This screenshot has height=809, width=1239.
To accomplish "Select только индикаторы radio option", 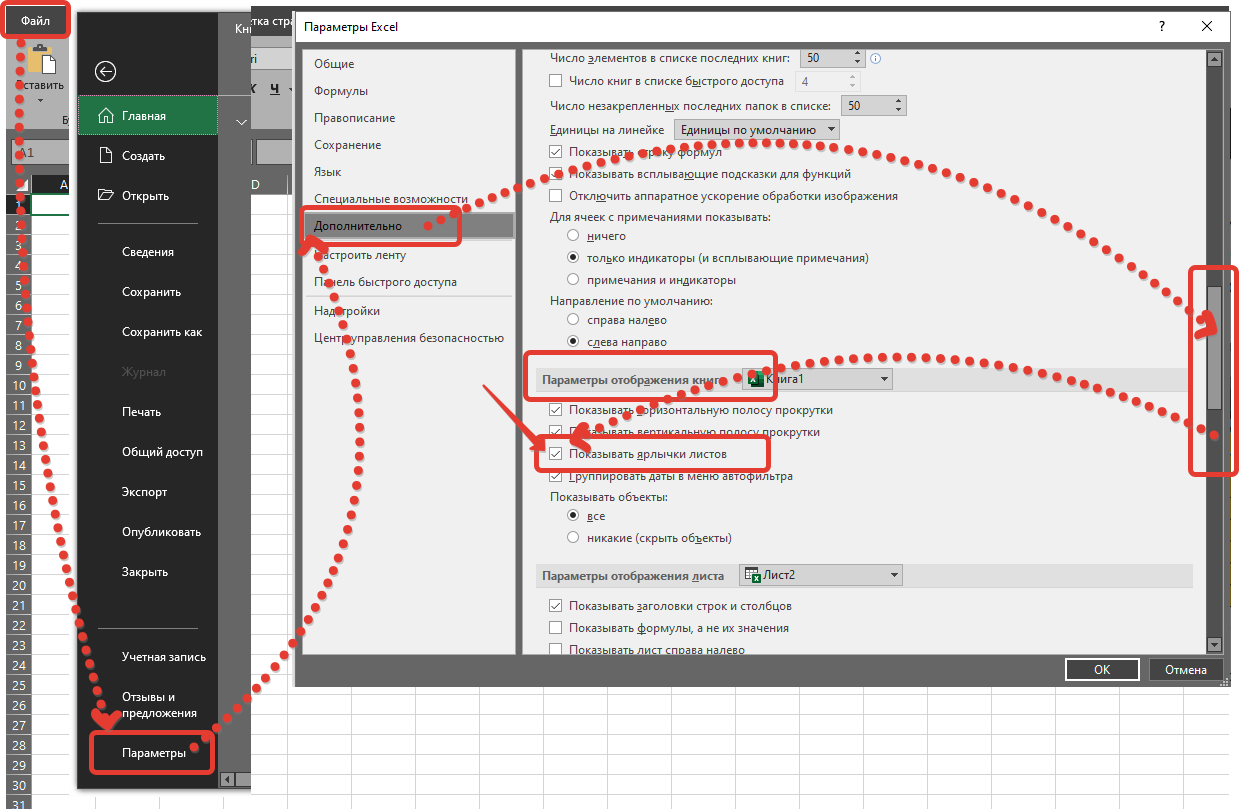I will coord(573,258).
